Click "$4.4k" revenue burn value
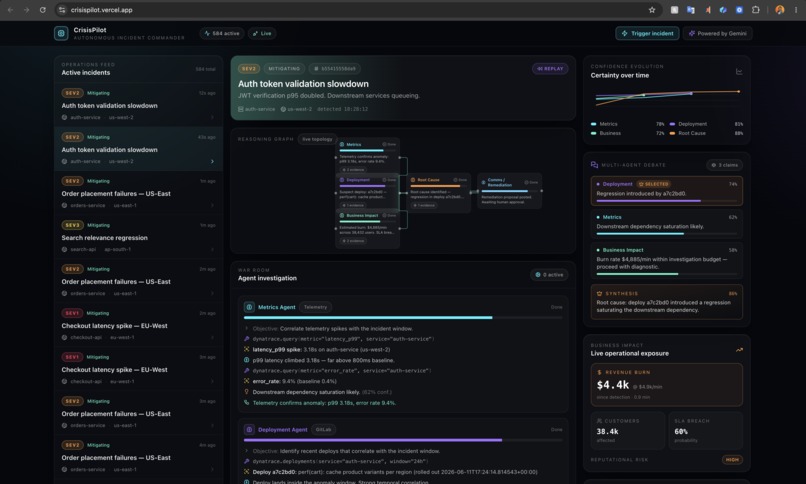Image resolution: width=806 pixels, height=484 pixels. (x=613, y=385)
